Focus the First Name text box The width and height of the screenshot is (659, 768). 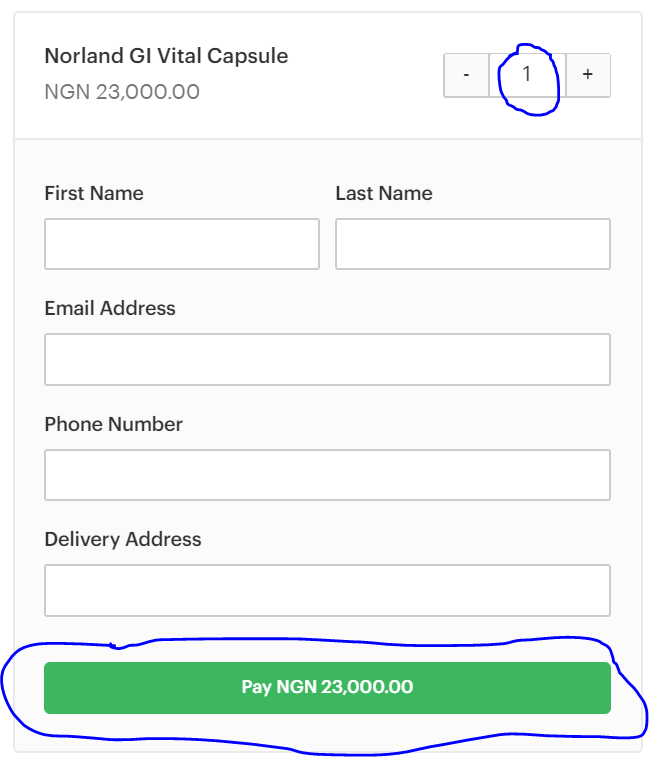(182, 244)
